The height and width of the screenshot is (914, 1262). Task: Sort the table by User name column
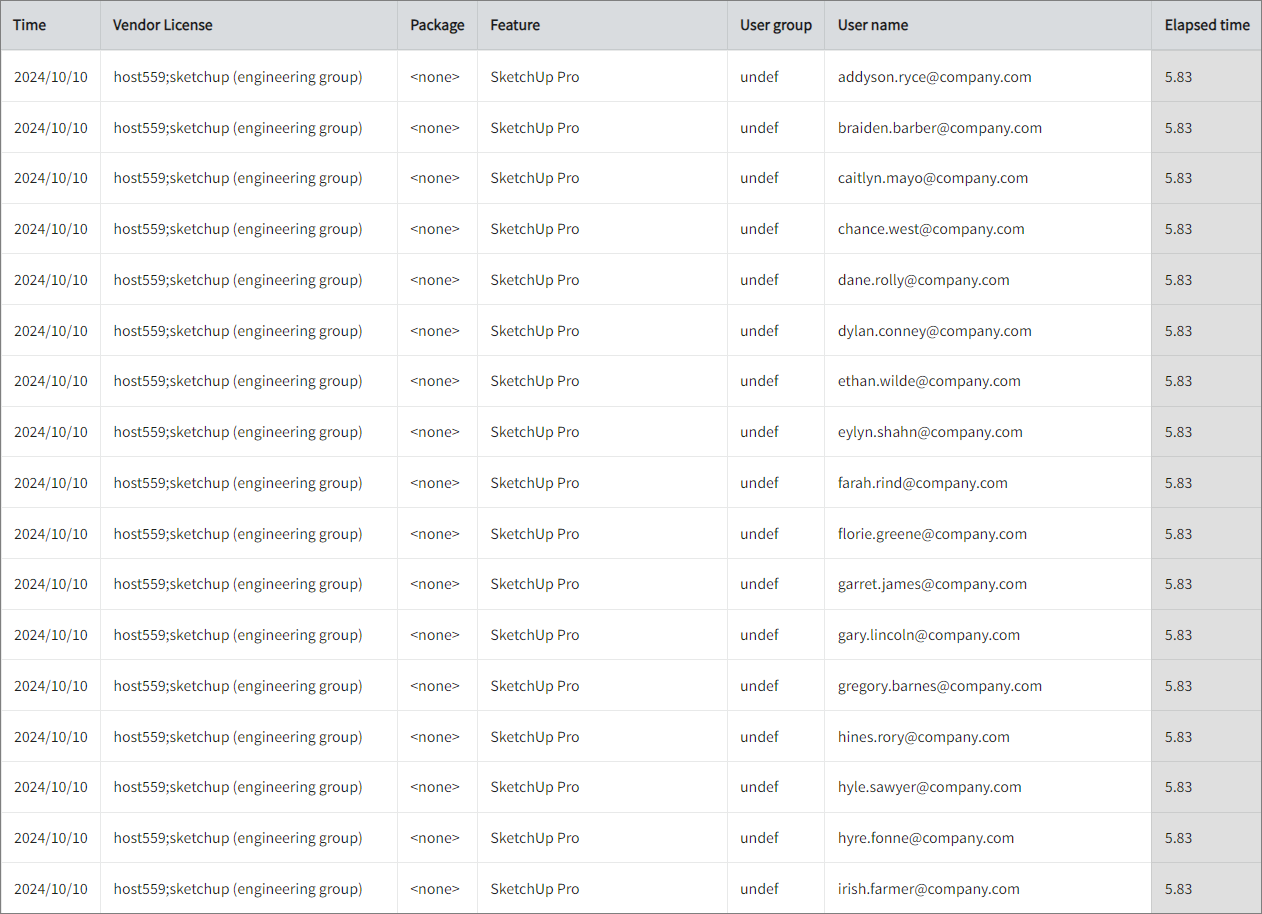tap(872, 25)
